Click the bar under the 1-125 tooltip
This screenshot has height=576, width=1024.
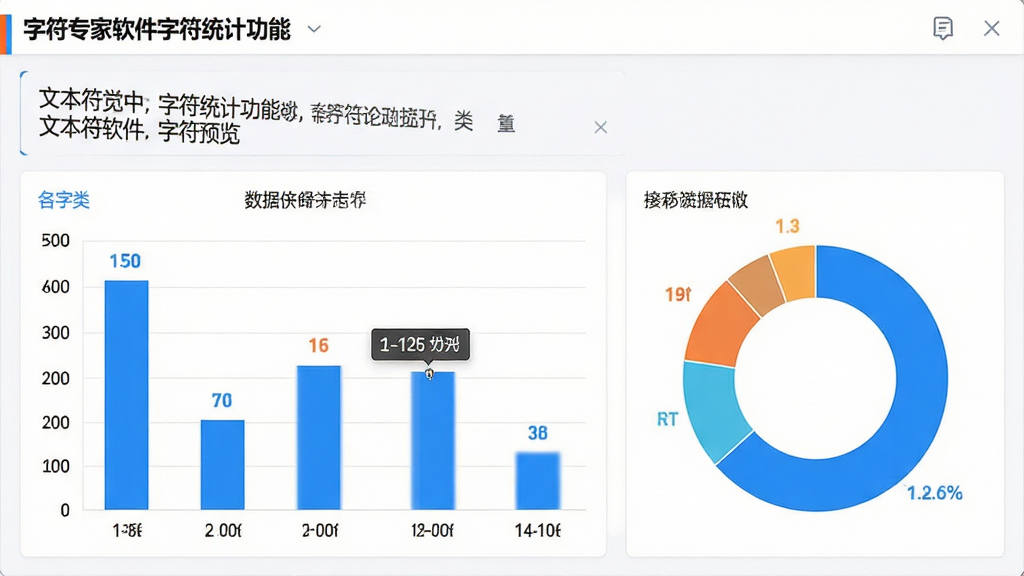432,441
